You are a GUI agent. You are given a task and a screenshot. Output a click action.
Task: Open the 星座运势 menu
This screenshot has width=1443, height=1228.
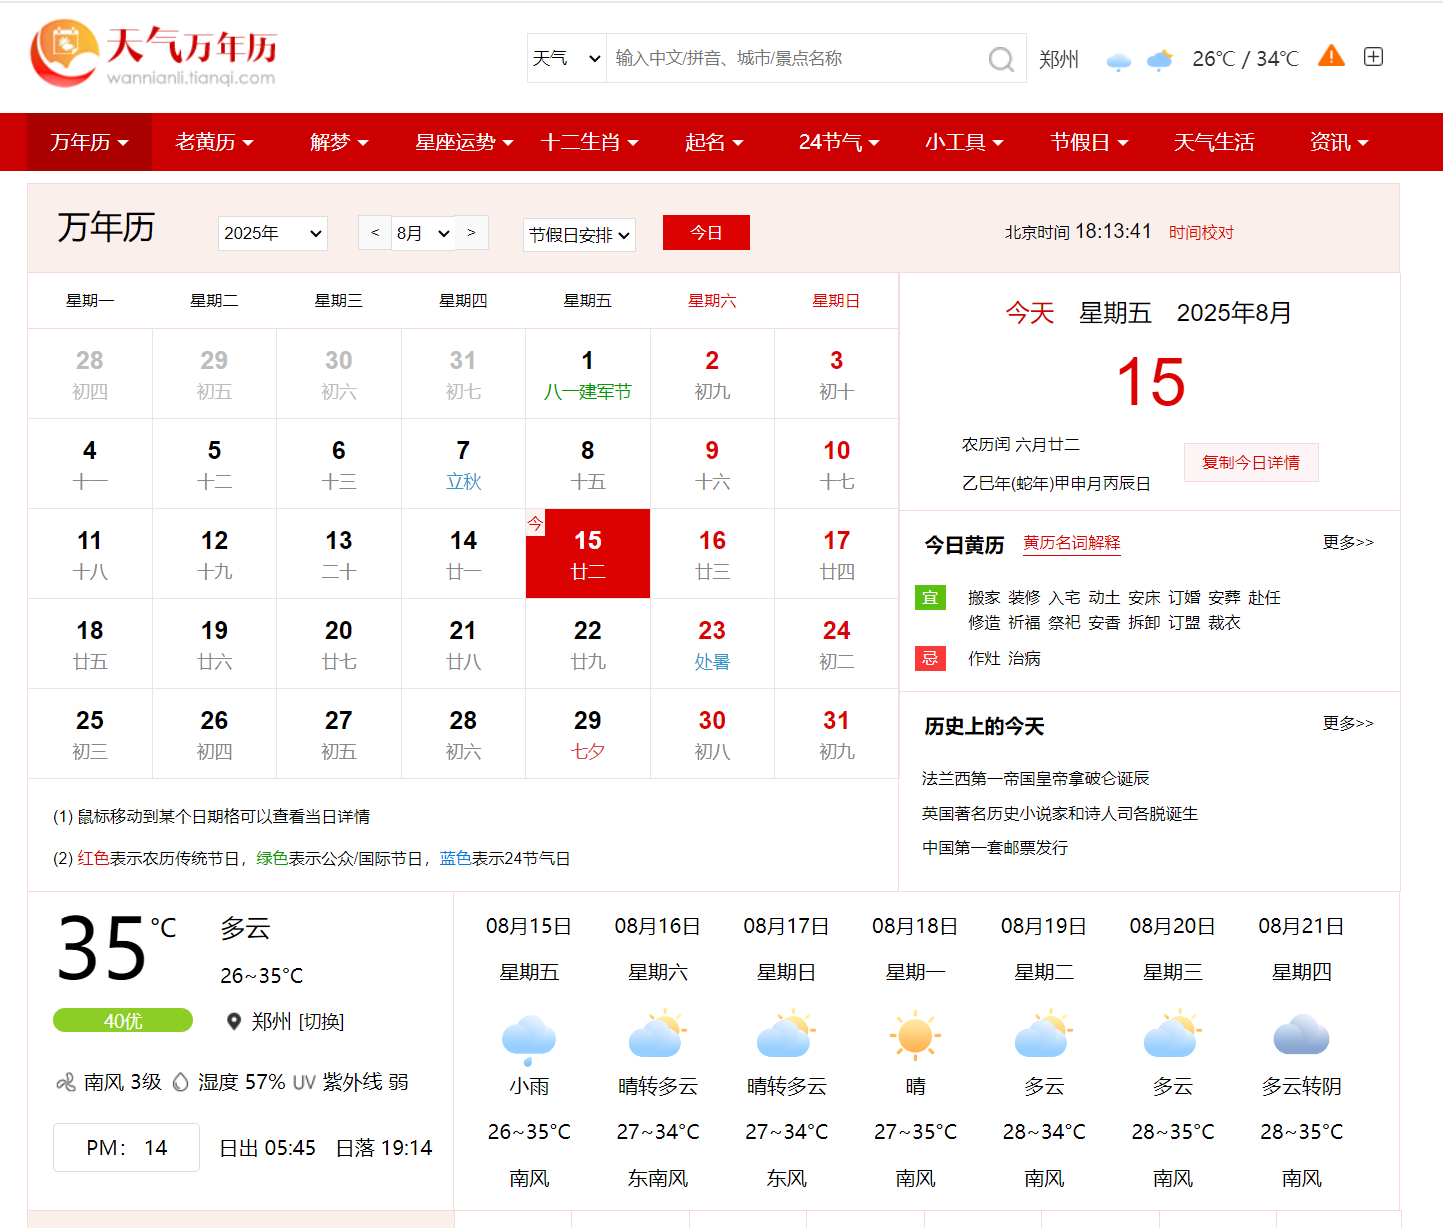[x=464, y=142]
